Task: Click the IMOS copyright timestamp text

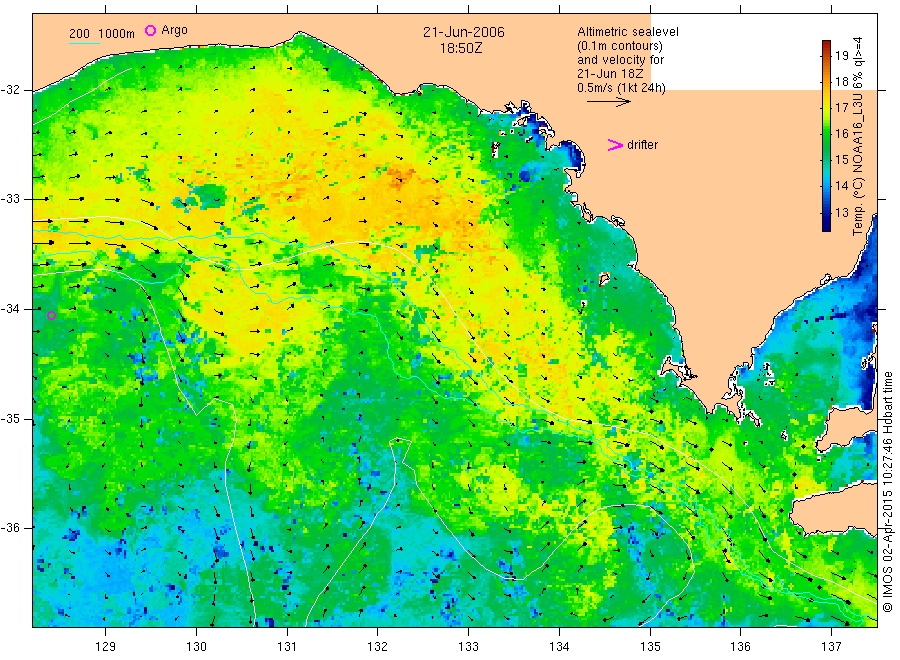Action: (888, 491)
